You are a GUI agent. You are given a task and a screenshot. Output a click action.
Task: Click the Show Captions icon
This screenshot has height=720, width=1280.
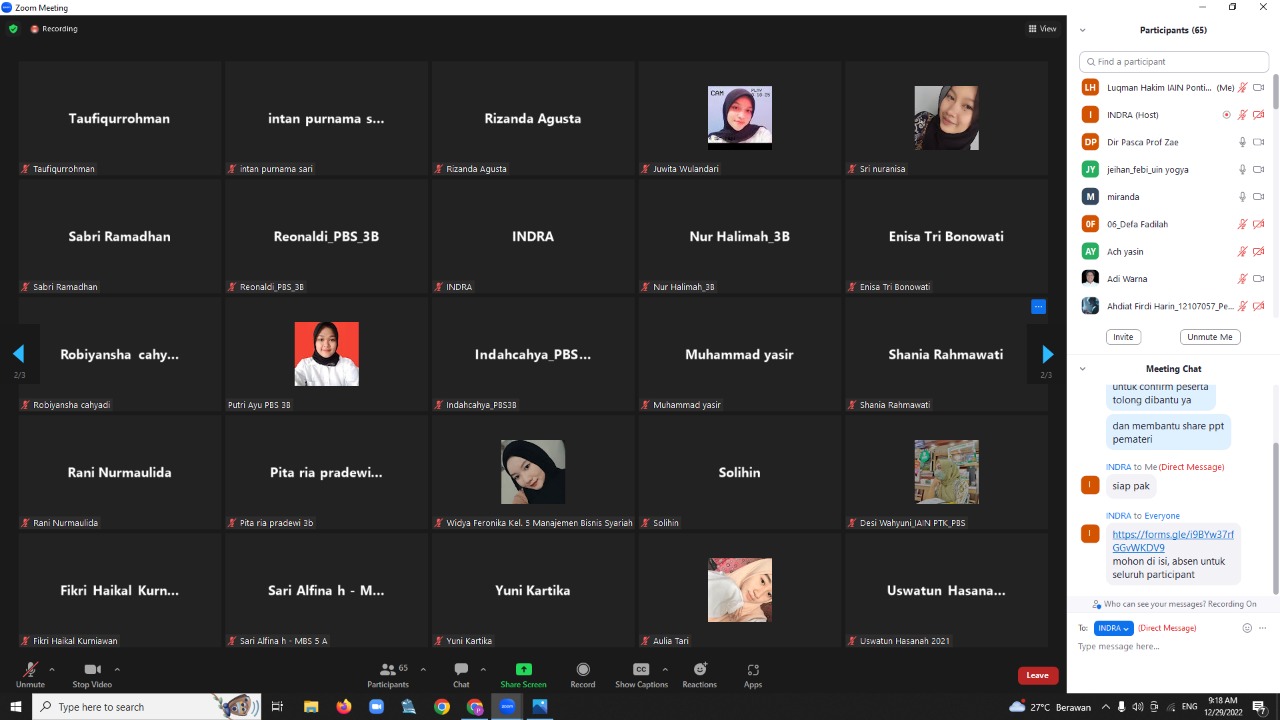coord(641,670)
